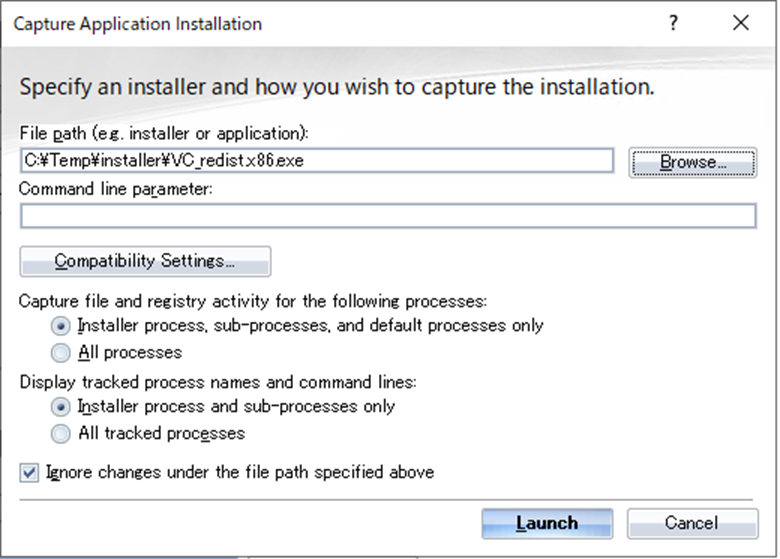Choose Installer process and sub-processes only
Screen dimensions: 780x559
pos(61,407)
